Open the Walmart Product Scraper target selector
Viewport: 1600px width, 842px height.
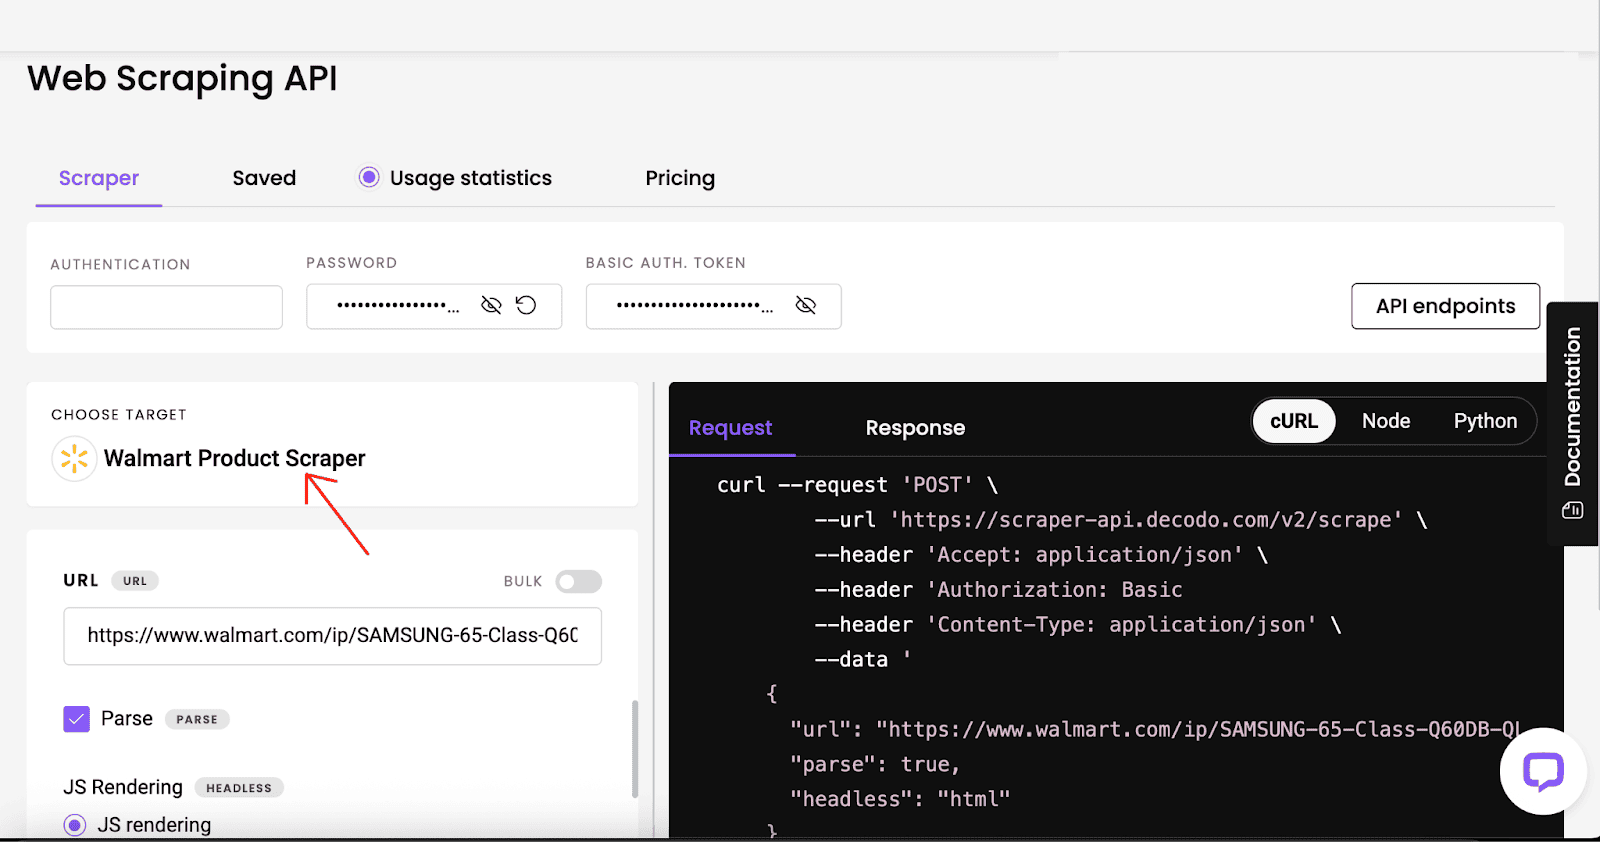point(234,458)
